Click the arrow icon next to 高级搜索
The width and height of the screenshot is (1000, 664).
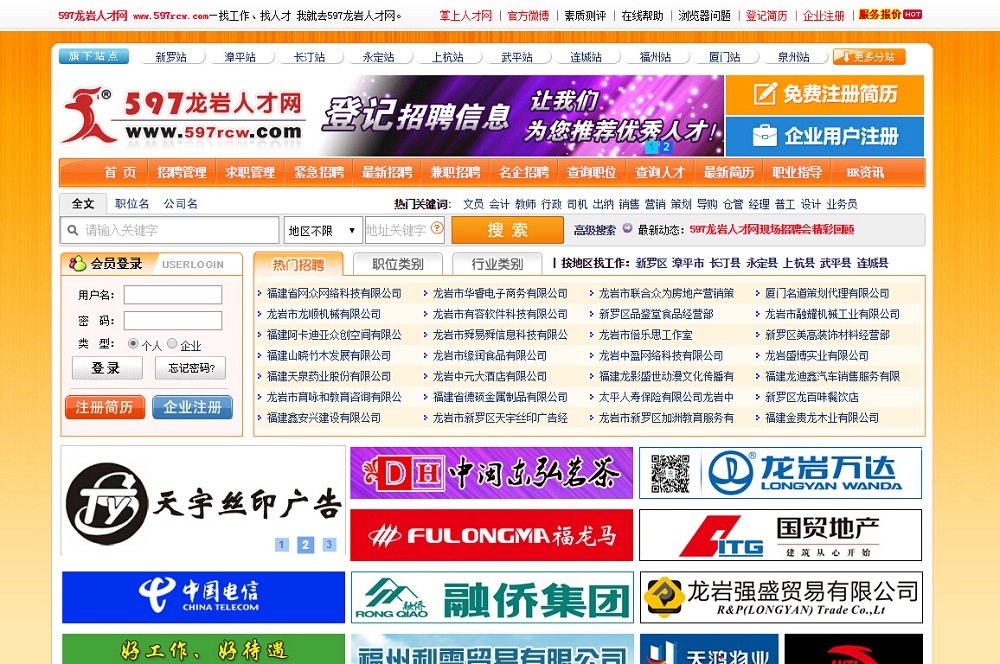pos(628,228)
